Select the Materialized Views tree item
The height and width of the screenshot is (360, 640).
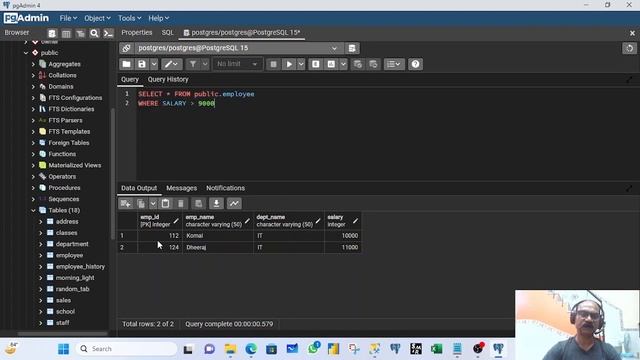click(75, 165)
